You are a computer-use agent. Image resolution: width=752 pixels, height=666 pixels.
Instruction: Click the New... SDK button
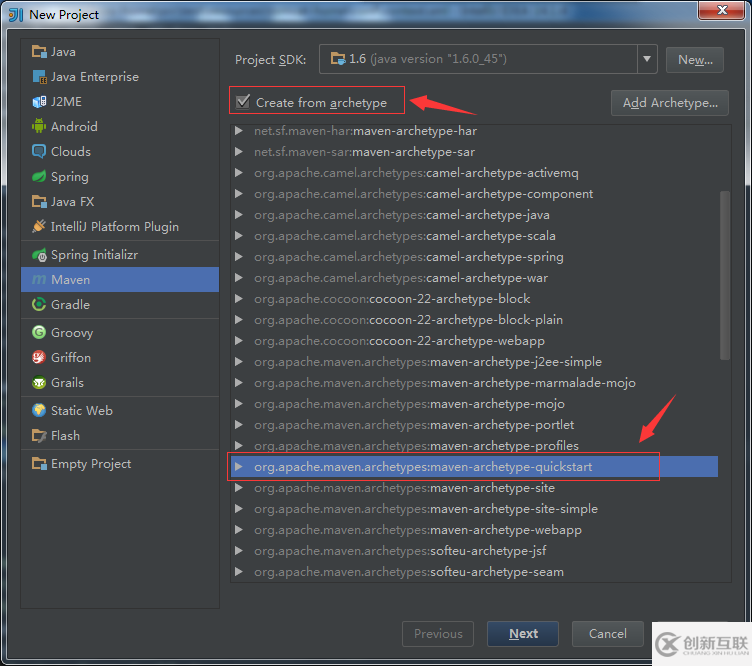695,60
